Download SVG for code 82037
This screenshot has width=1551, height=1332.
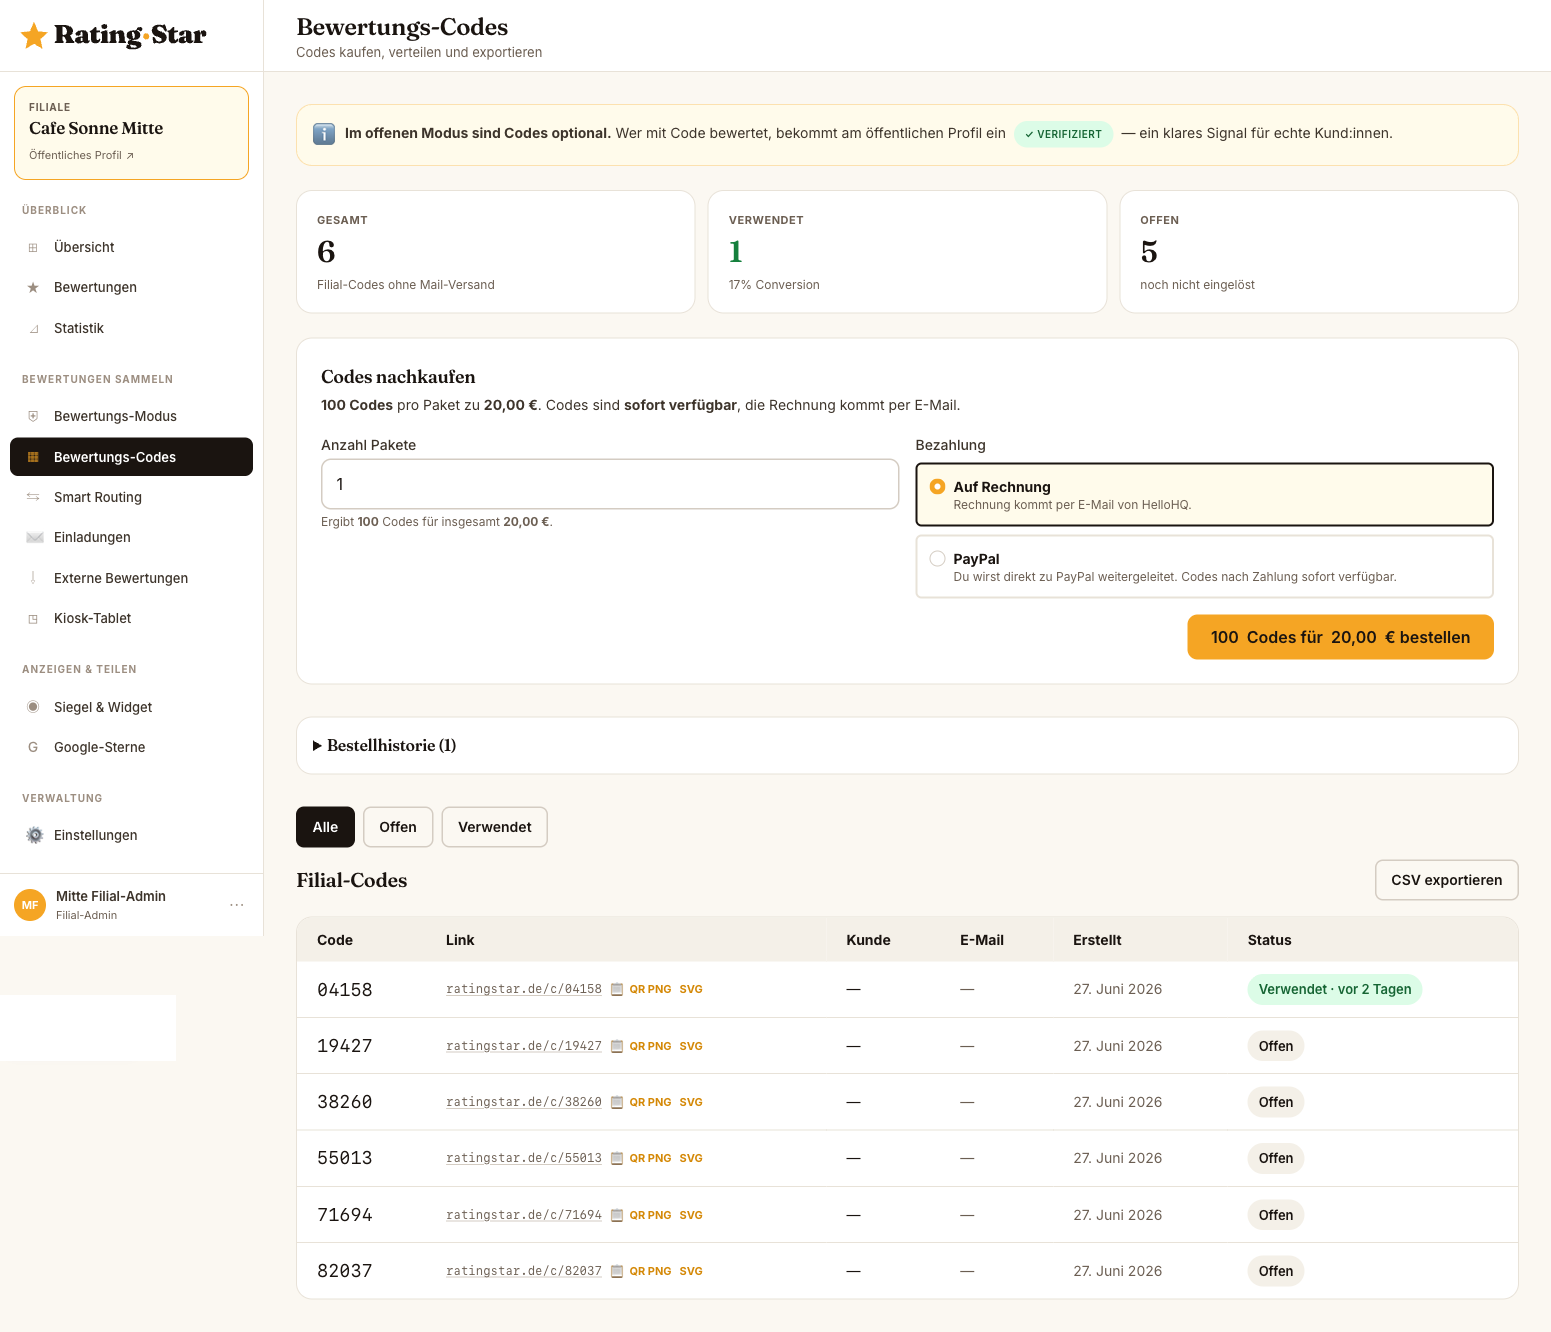click(x=691, y=1271)
